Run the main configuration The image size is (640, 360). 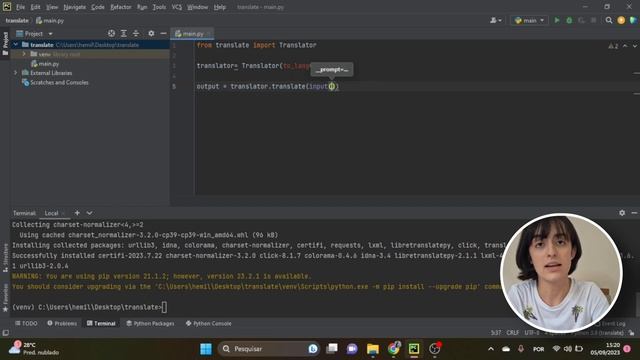[x=557, y=20]
